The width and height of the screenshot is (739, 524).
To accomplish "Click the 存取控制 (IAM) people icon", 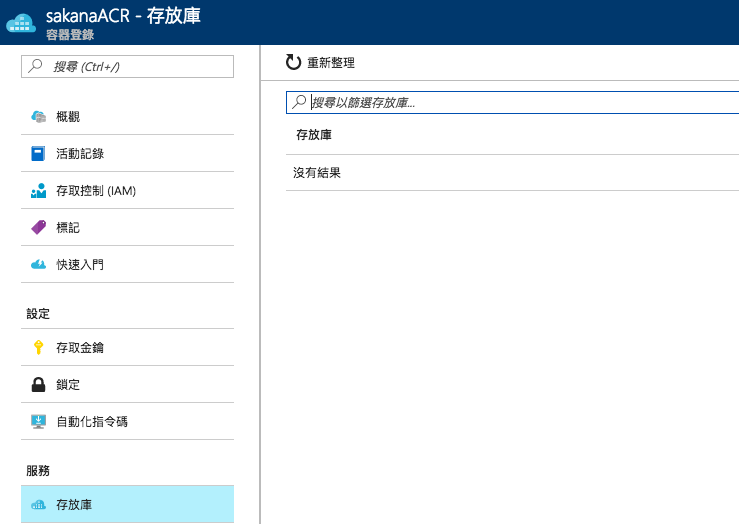I will 38,190.
